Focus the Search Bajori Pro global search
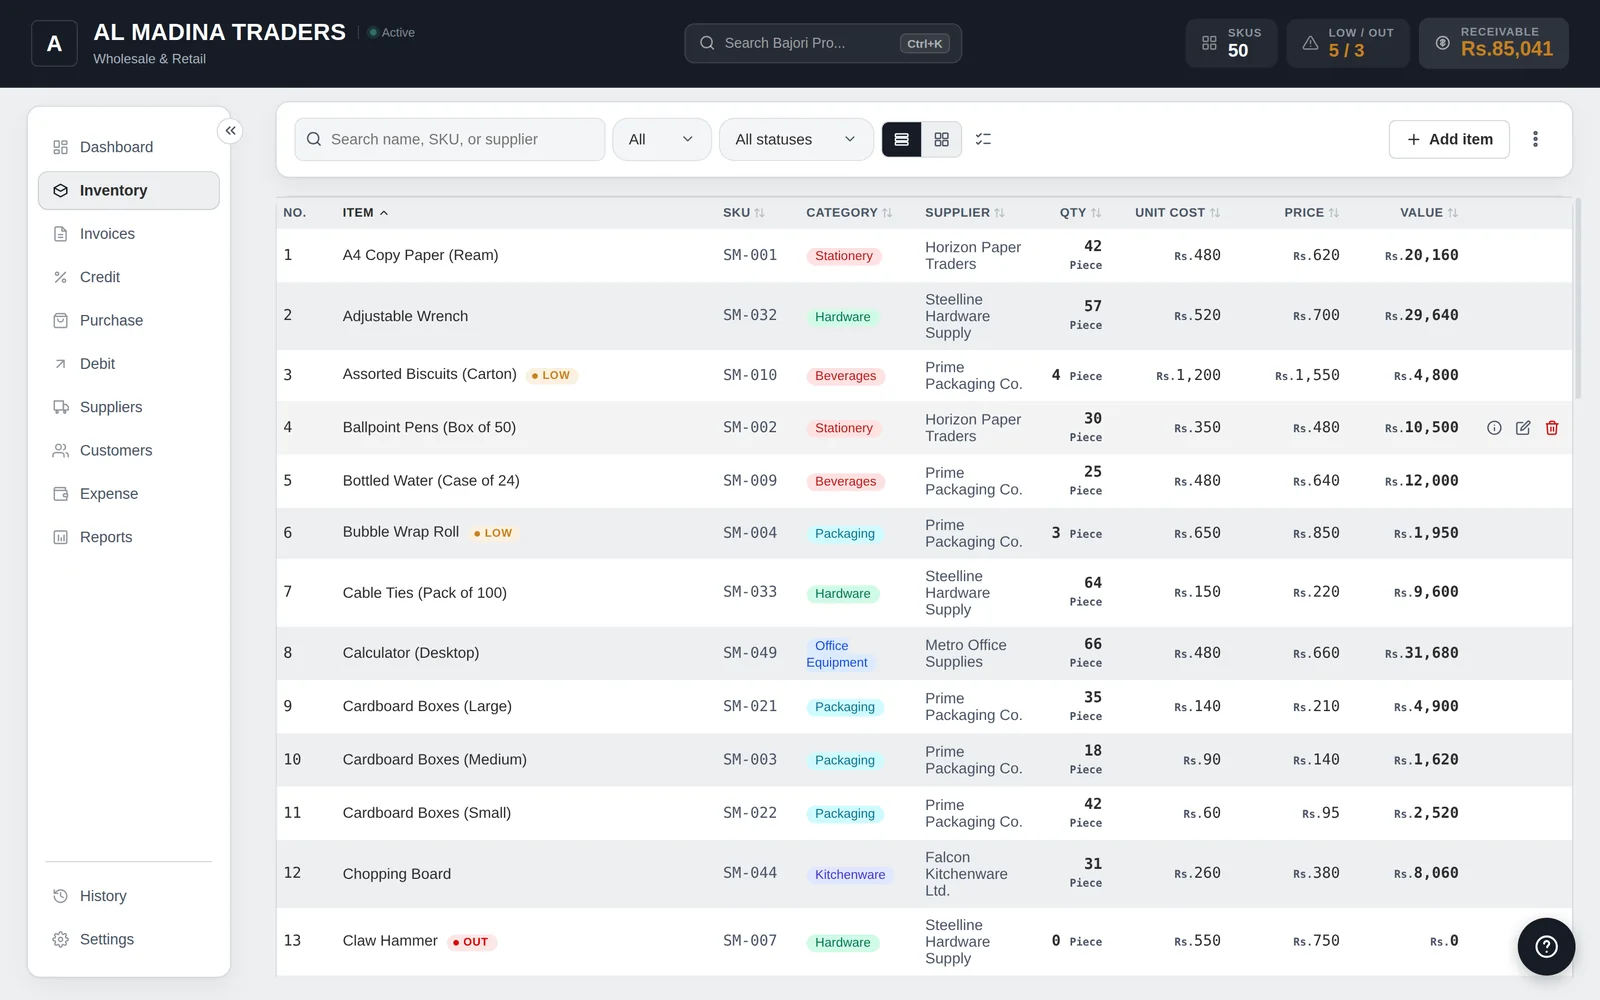The width and height of the screenshot is (1600, 1000). (x=823, y=44)
